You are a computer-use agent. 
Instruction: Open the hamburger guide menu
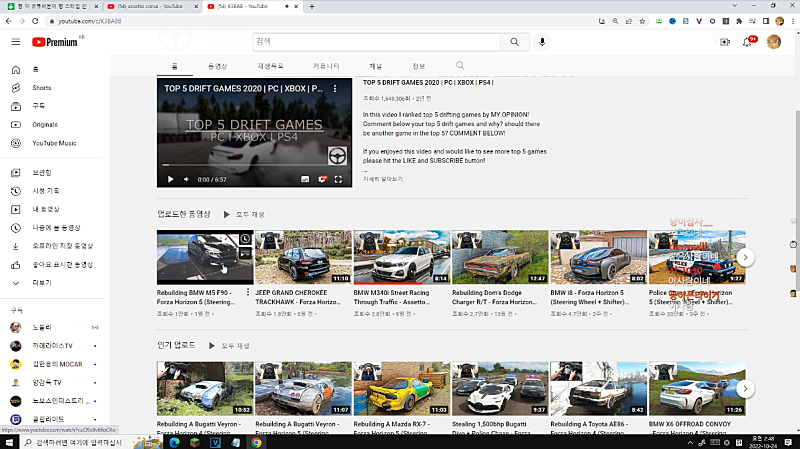[15, 42]
